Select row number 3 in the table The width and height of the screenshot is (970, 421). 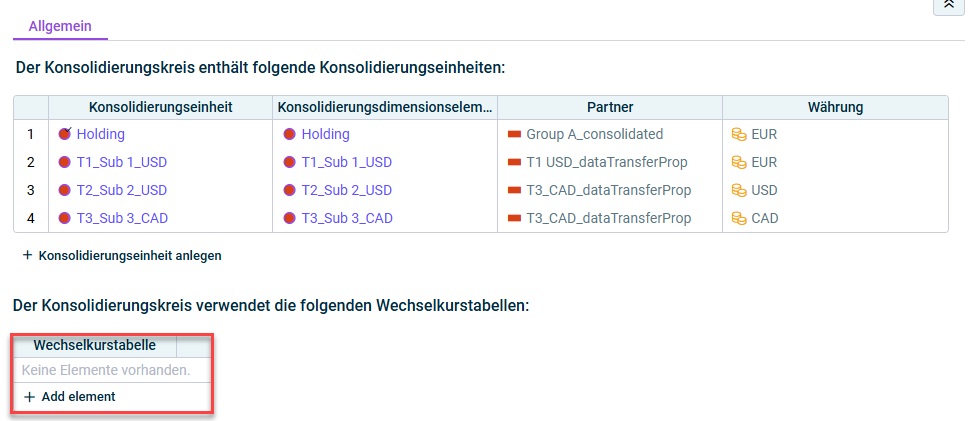coord(30,190)
